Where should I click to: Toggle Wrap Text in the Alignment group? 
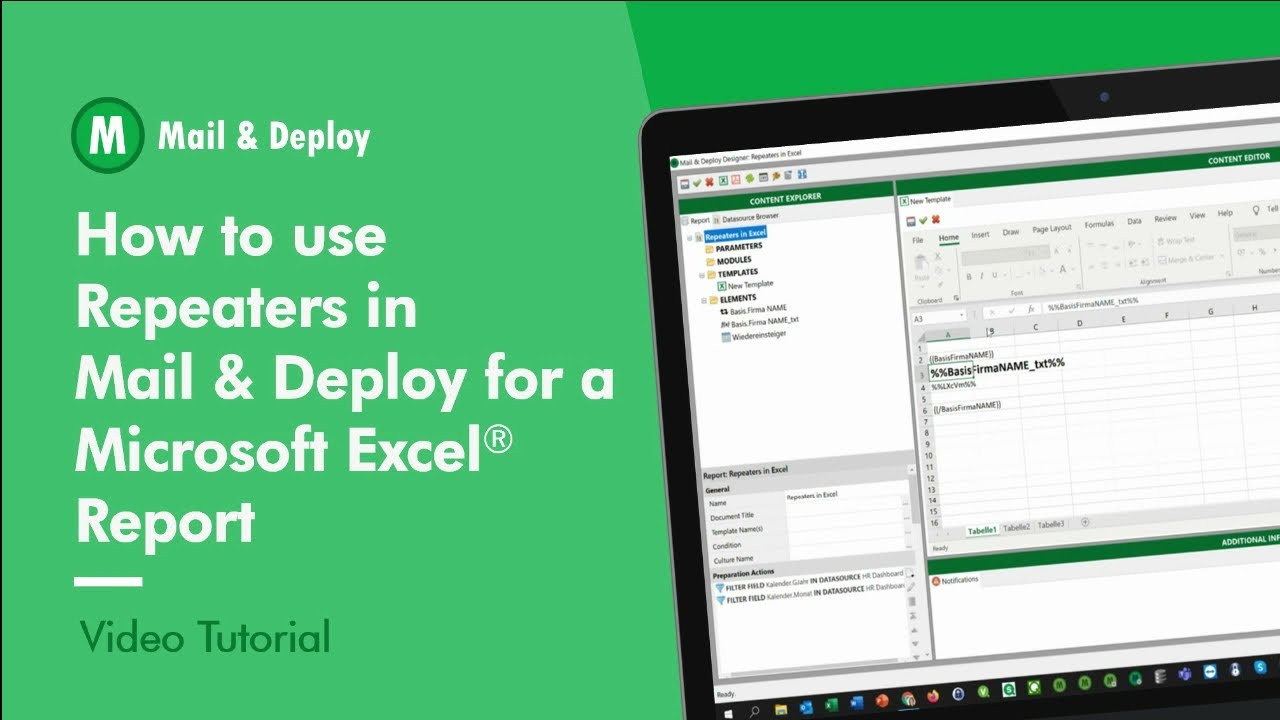[1177, 241]
